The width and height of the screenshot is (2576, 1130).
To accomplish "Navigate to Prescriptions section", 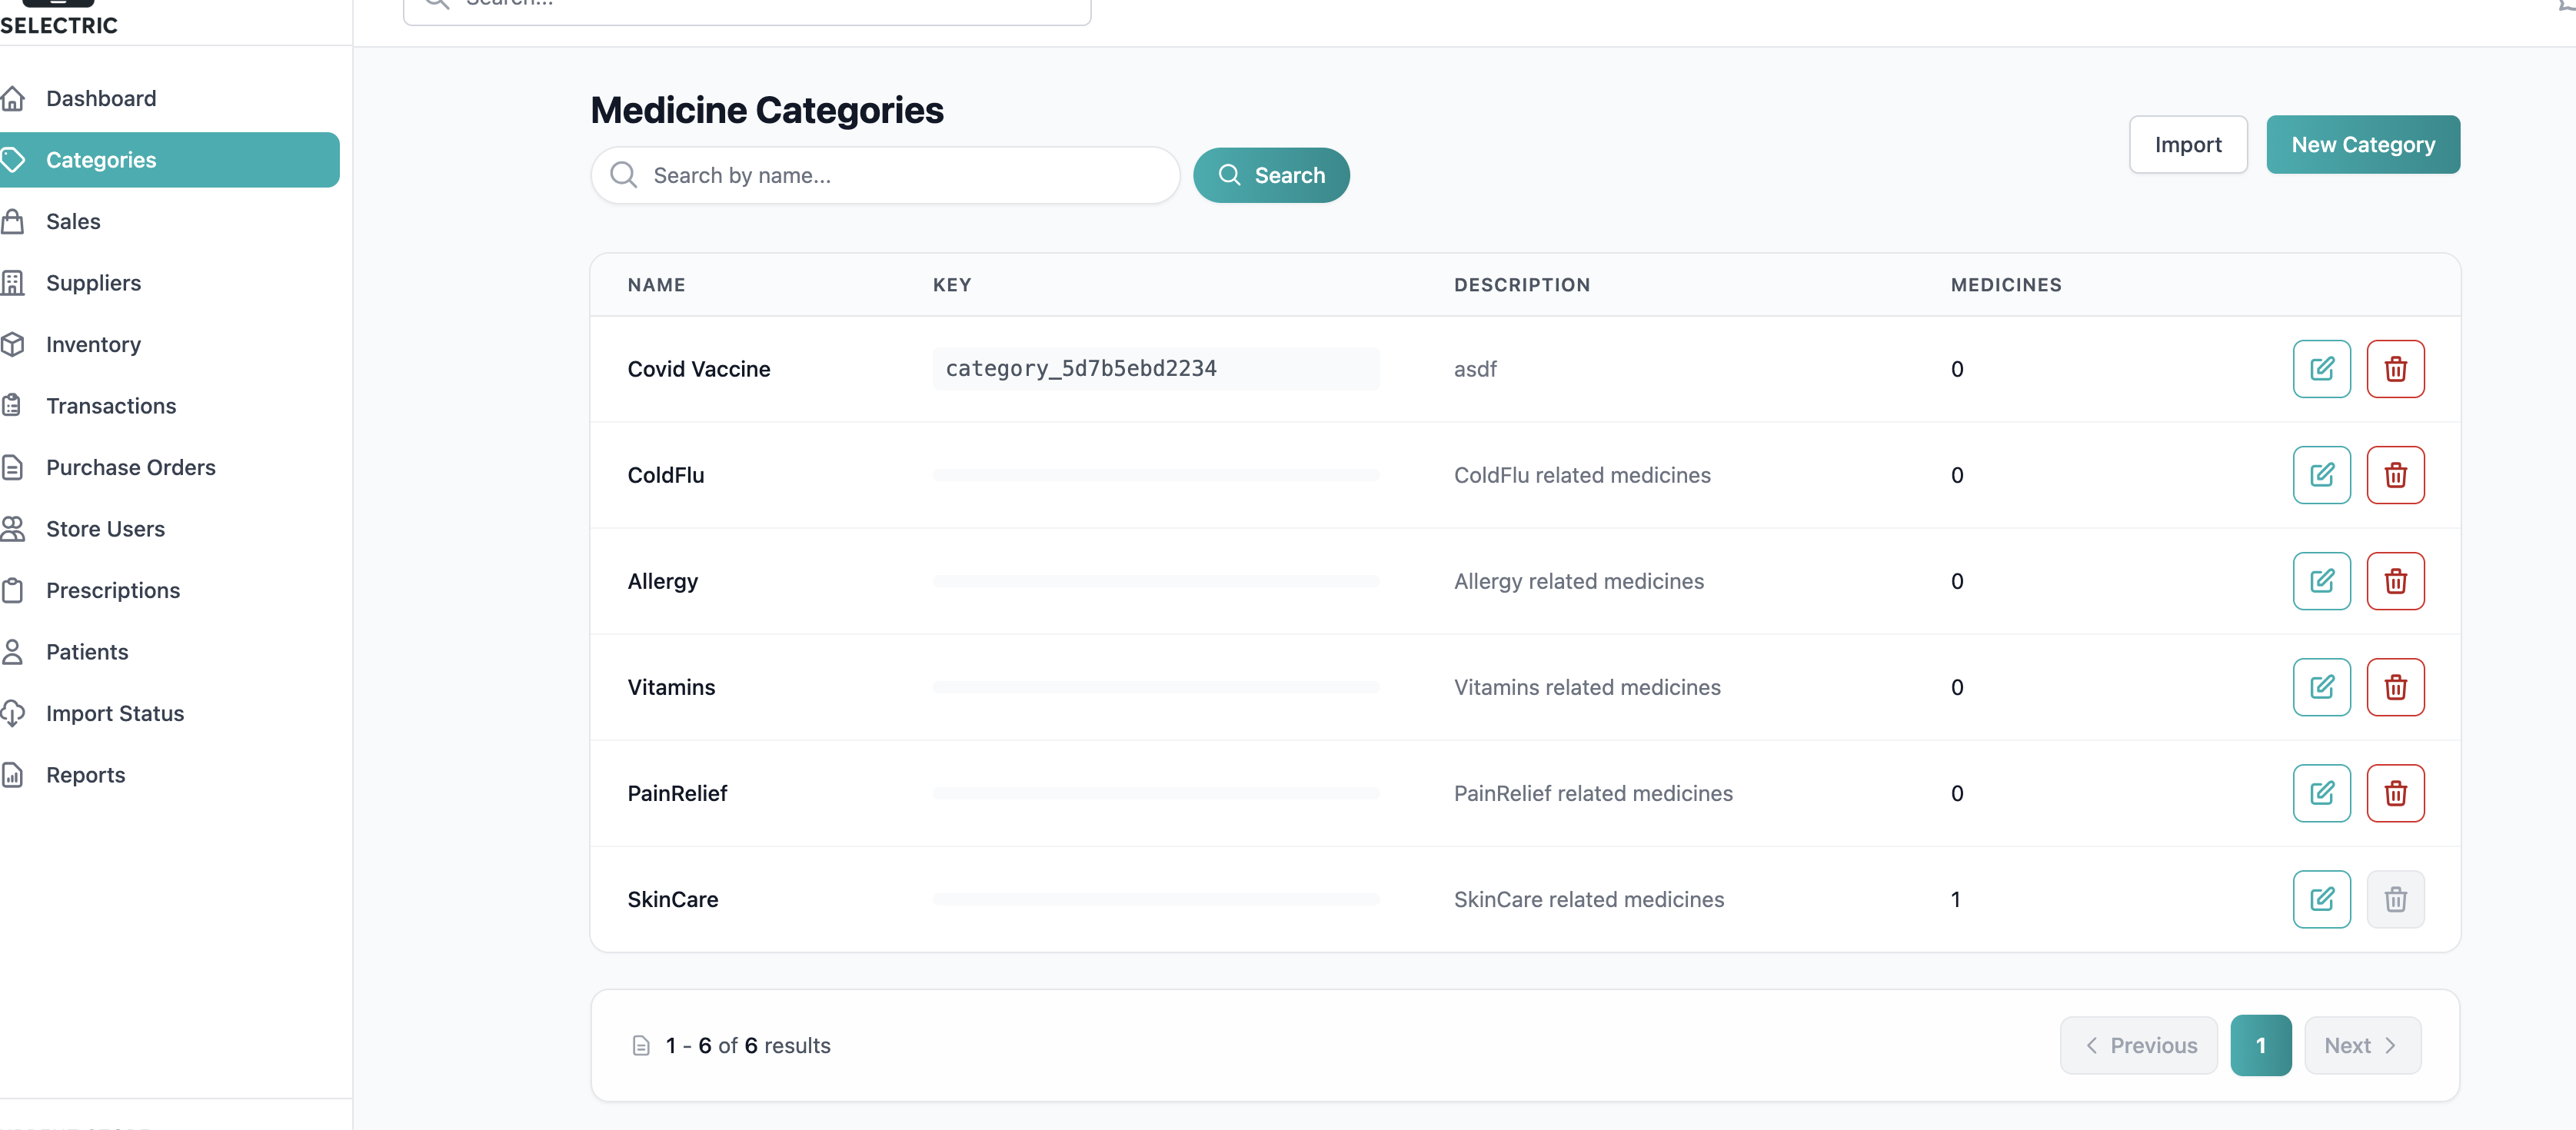I will [112, 590].
